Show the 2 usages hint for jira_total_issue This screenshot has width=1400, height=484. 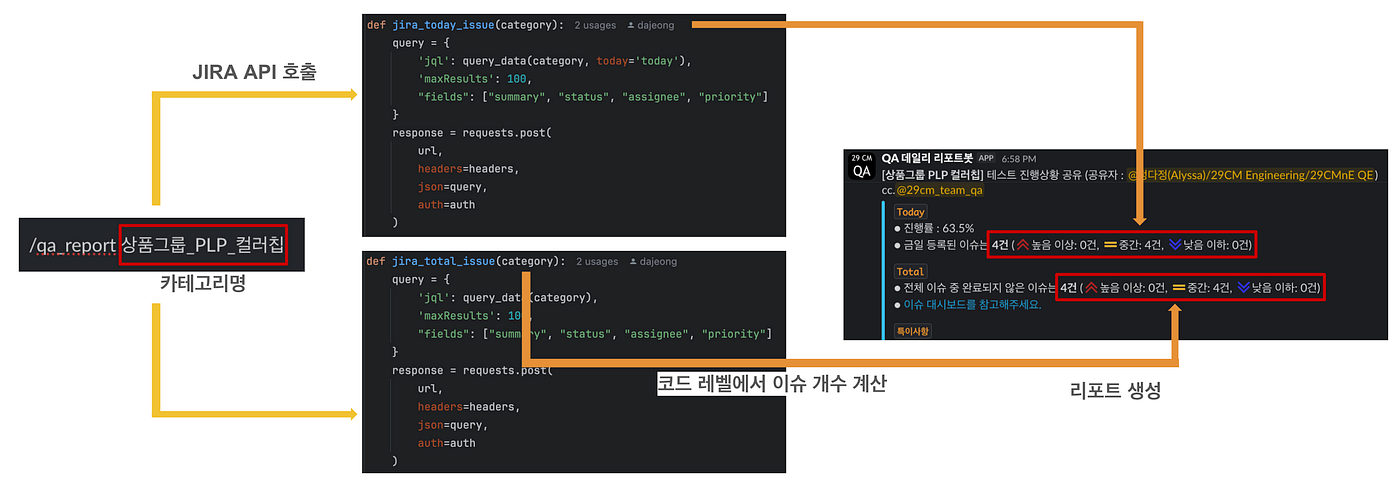click(x=597, y=262)
